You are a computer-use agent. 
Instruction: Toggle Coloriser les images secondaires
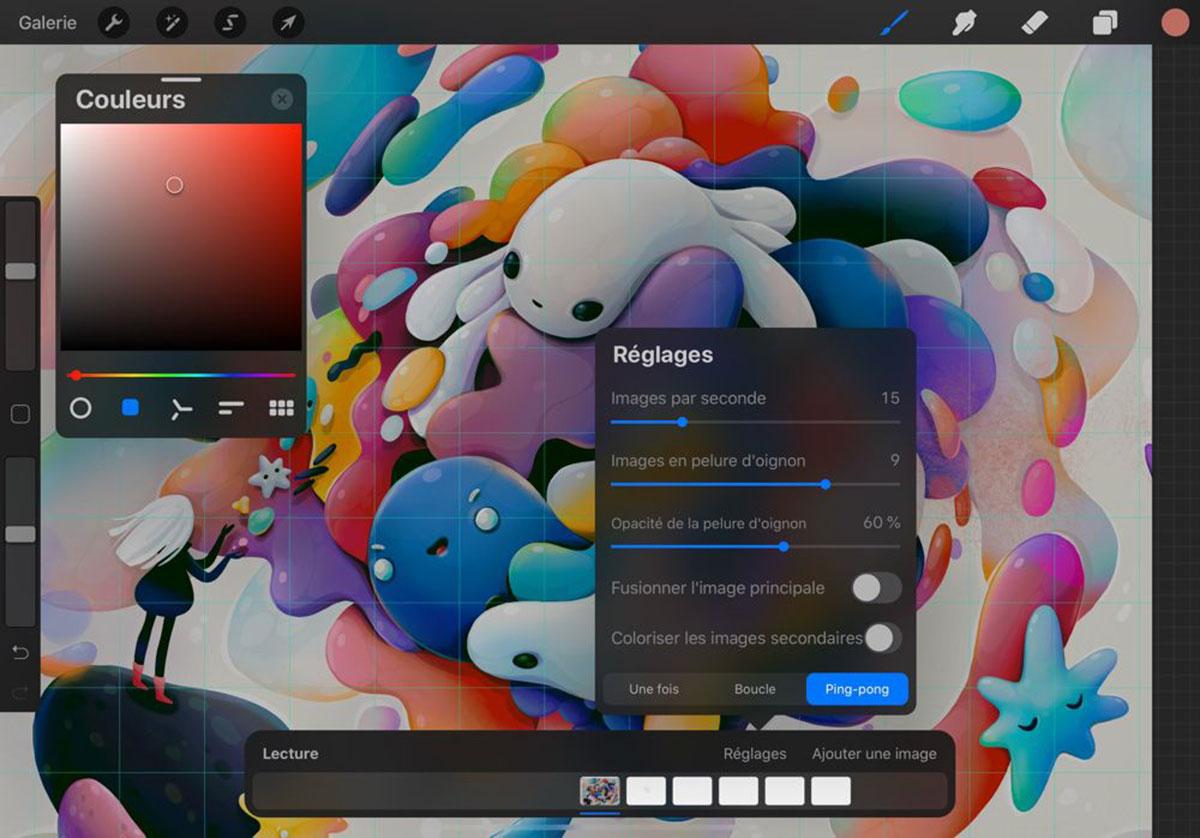[x=883, y=638]
